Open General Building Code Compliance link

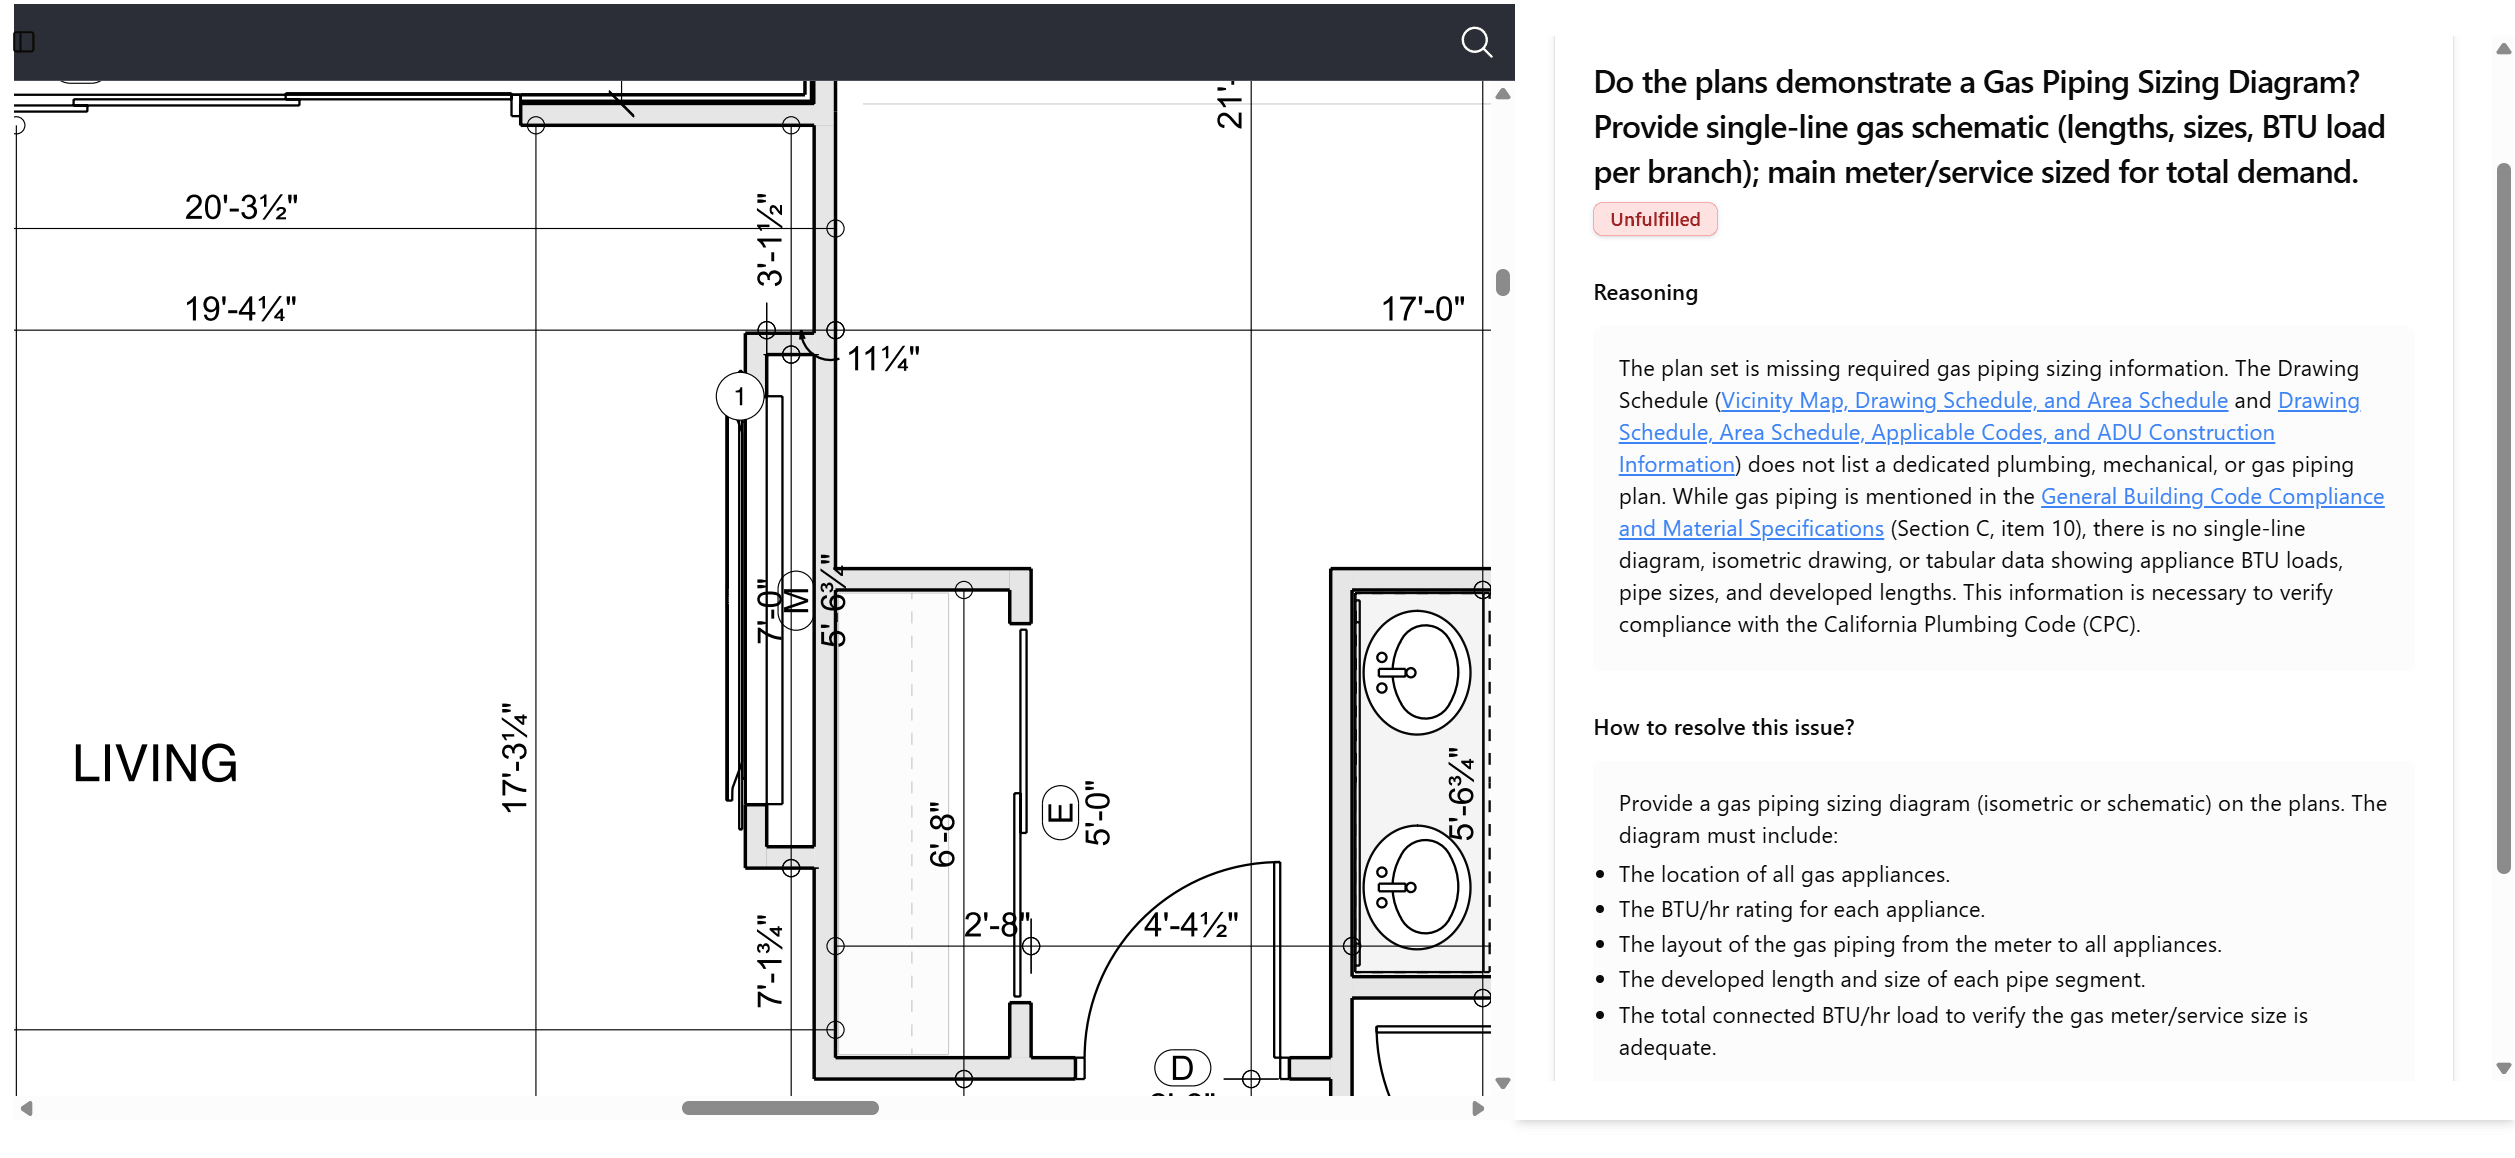click(2002, 512)
